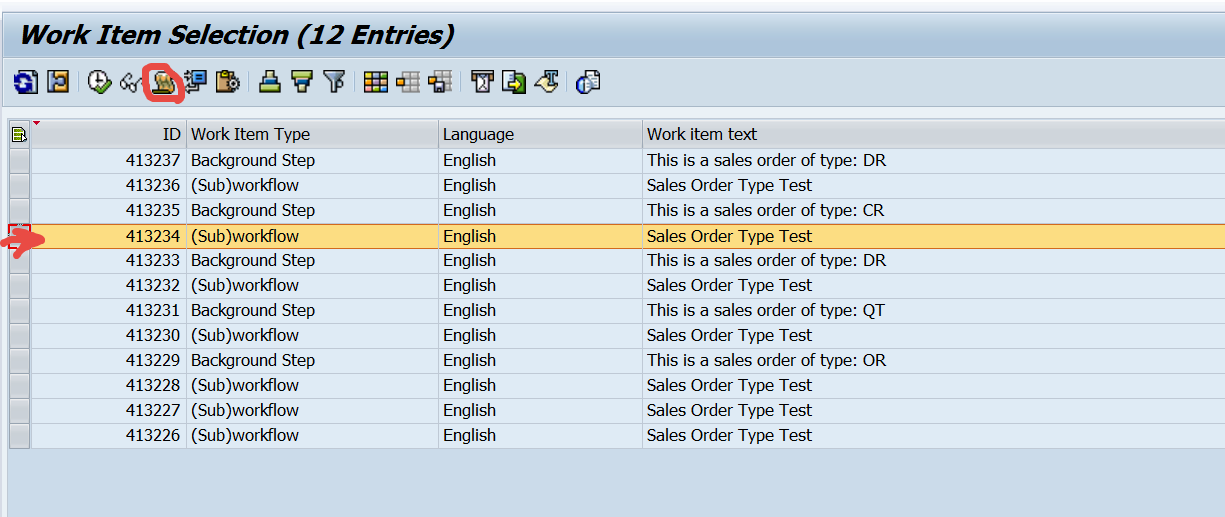Select the row marker for ID 413226
Screen dimensions: 1225x517
pyautogui.click(x=19, y=435)
